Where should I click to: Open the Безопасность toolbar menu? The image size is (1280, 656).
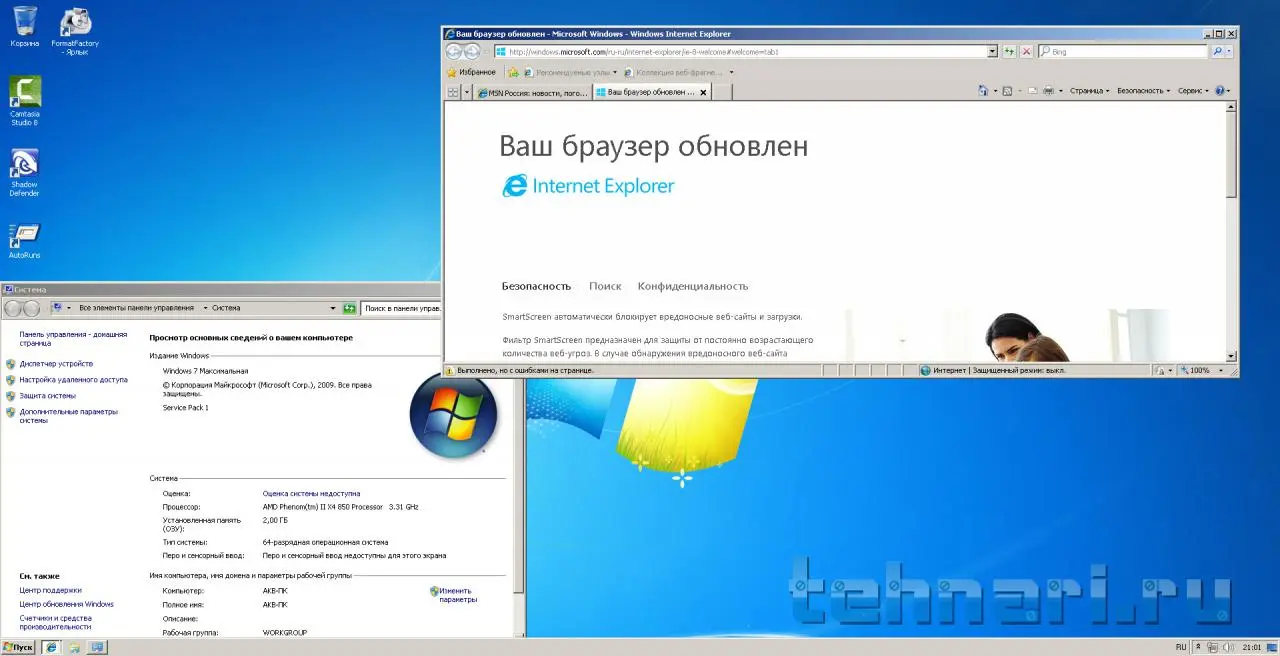[1143, 91]
